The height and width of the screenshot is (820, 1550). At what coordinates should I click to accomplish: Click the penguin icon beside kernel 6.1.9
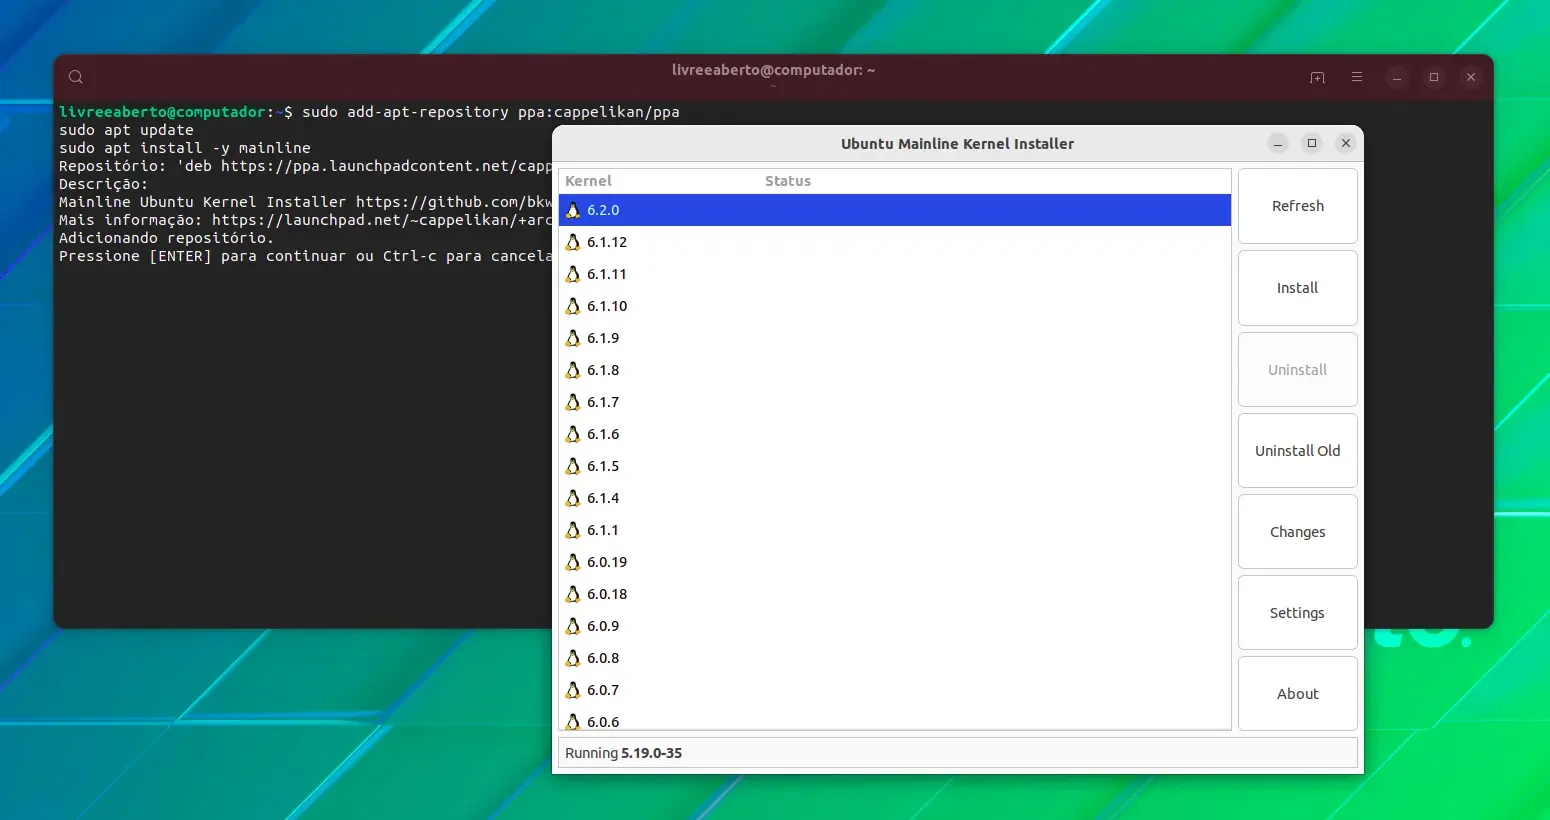coord(573,338)
